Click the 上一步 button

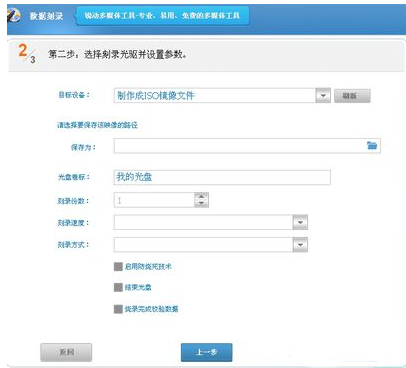coord(206,352)
